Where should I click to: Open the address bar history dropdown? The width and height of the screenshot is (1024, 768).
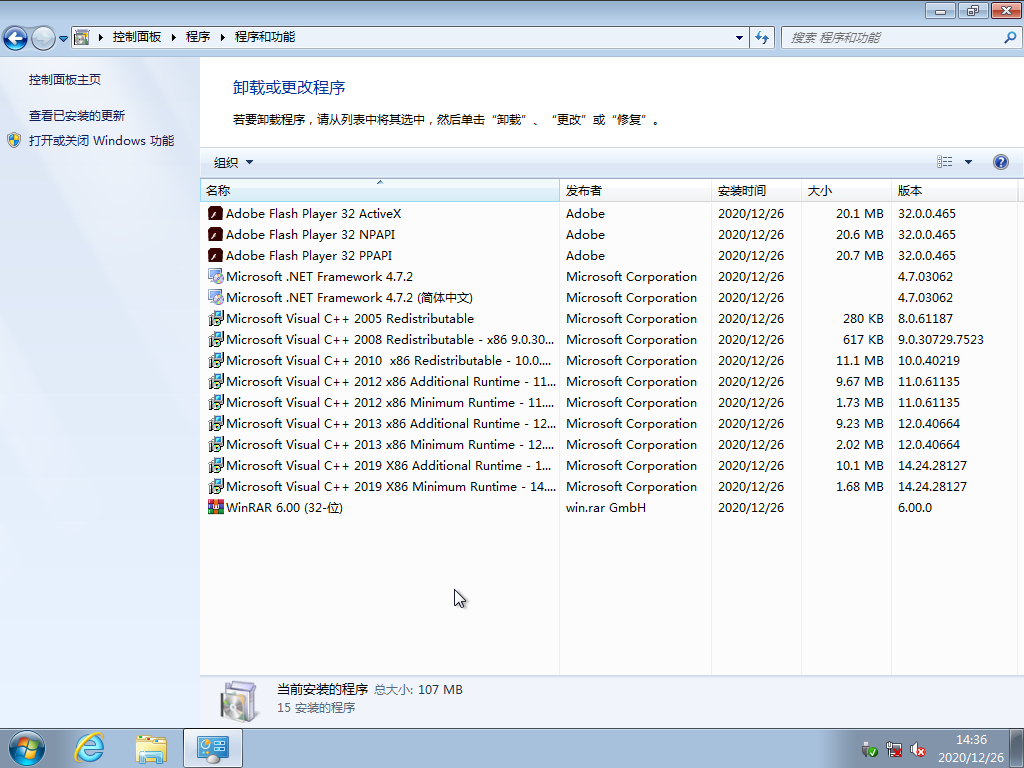click(x=739, y=37)
